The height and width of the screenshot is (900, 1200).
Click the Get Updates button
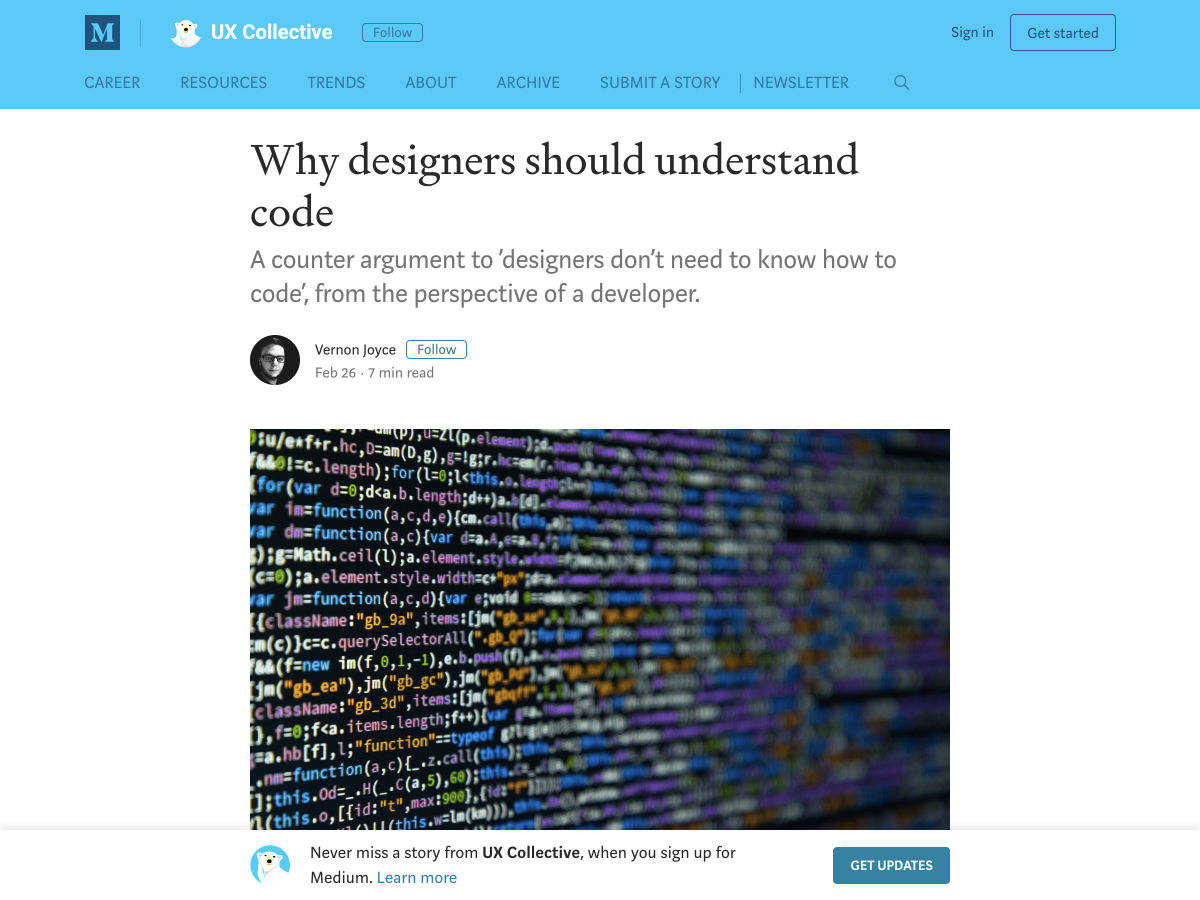(x=891, y=865)
